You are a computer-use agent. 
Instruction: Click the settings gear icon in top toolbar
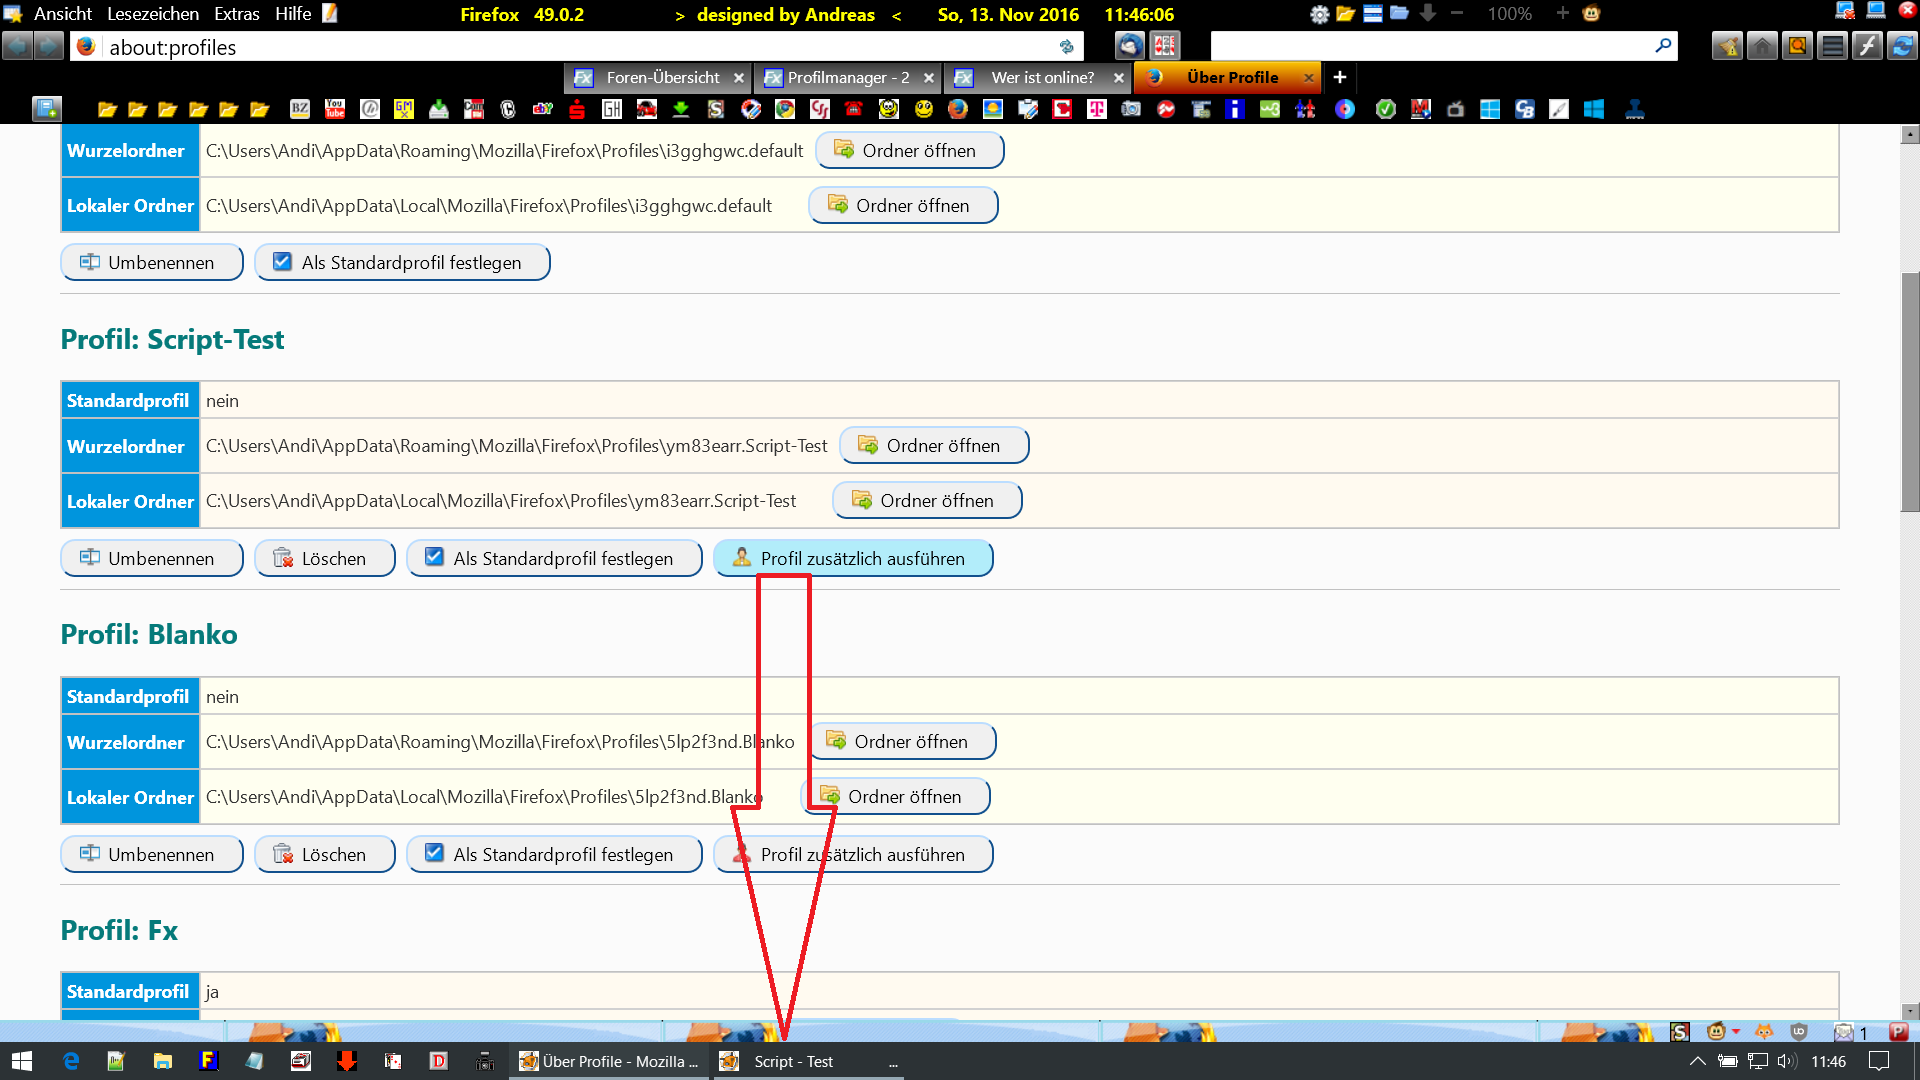(x=1319, y=14)
